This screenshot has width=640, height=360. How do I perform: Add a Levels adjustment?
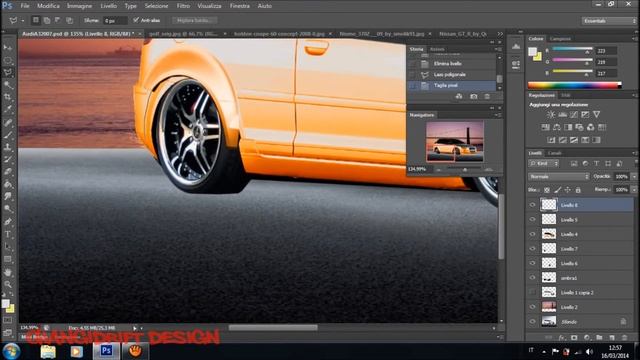tap(562, 115)
